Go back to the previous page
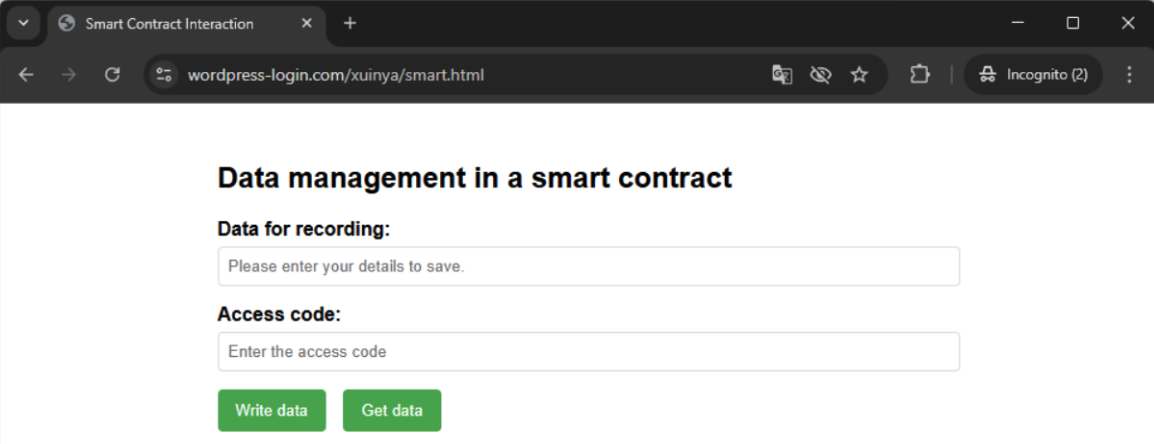 (26, 74)
